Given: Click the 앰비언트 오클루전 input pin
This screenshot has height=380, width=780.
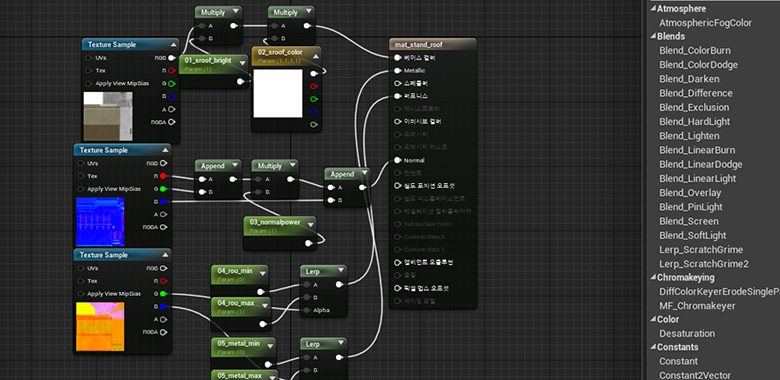Looking at the screenshot, I should [397, 262].
